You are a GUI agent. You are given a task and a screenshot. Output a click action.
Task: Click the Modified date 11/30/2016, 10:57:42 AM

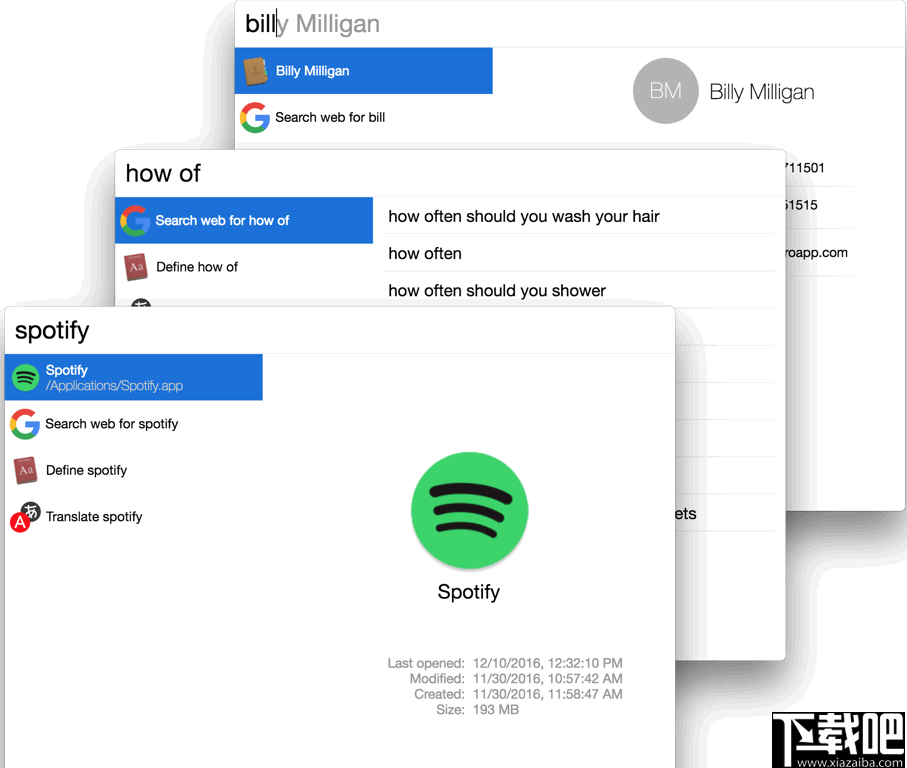tap(548, 678)
